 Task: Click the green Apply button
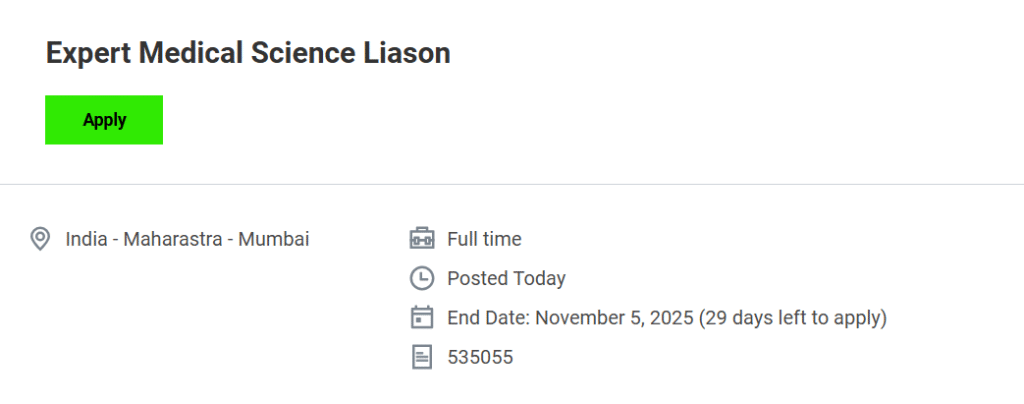(x=104, y=120)
